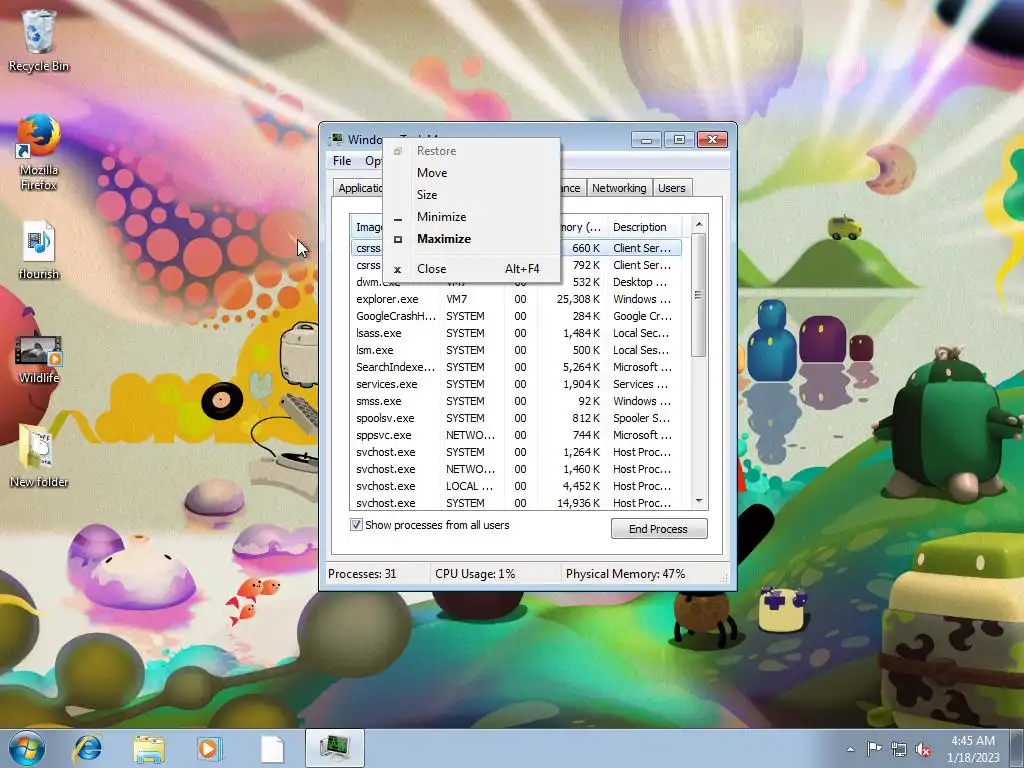1024x768 pixels.
Task: Click the taskbar clock showing 4:45 AM
Action: (973, 748)
